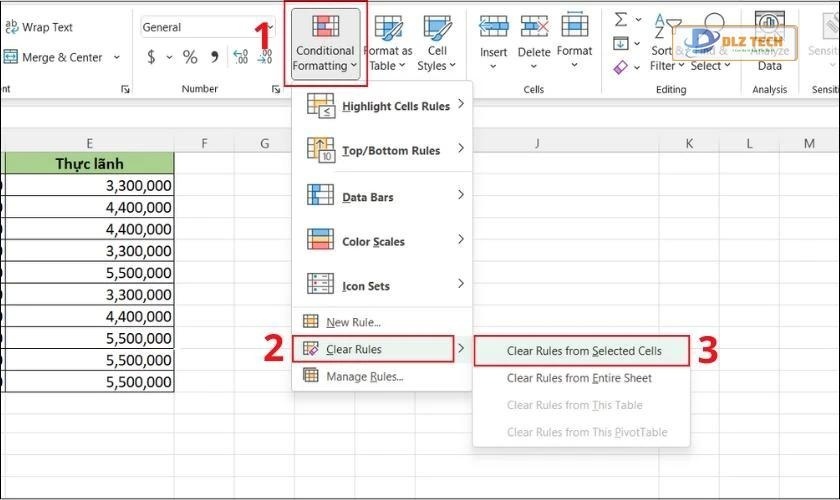
Task: Click New Rule in the menu
Action: (353, 322)
